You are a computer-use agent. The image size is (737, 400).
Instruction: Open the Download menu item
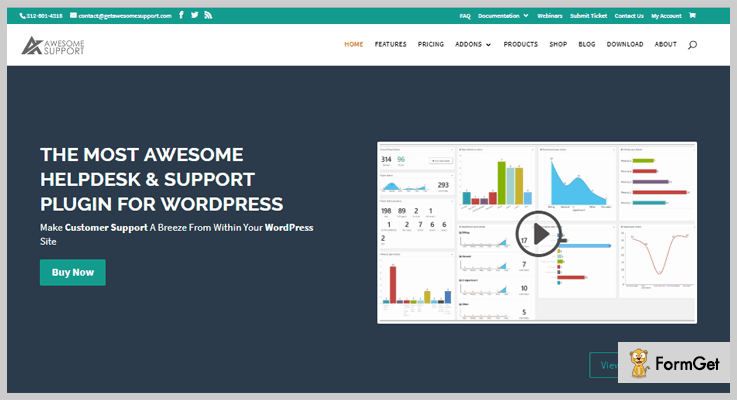[625, 44]
